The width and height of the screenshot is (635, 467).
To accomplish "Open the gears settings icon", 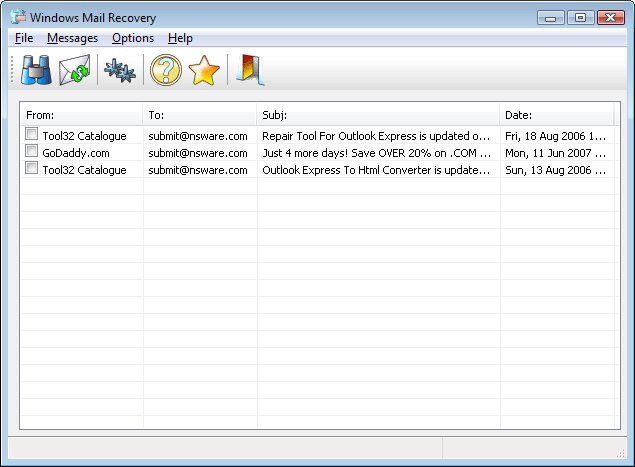I will (x=120, y=70).
